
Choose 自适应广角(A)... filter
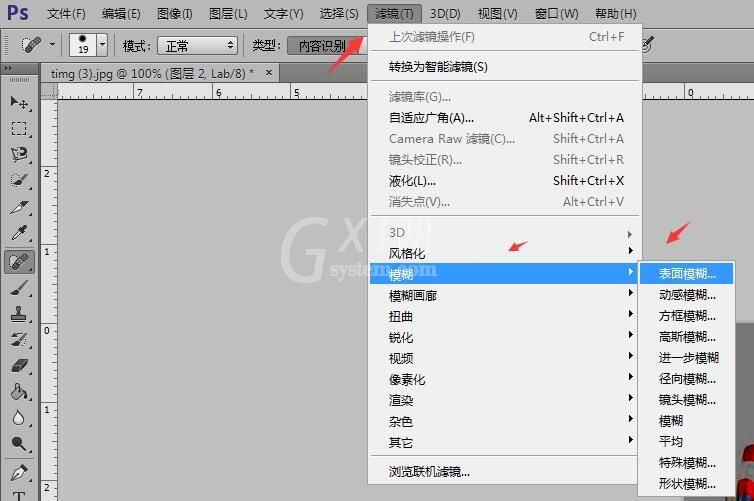(x=505, y=118)
